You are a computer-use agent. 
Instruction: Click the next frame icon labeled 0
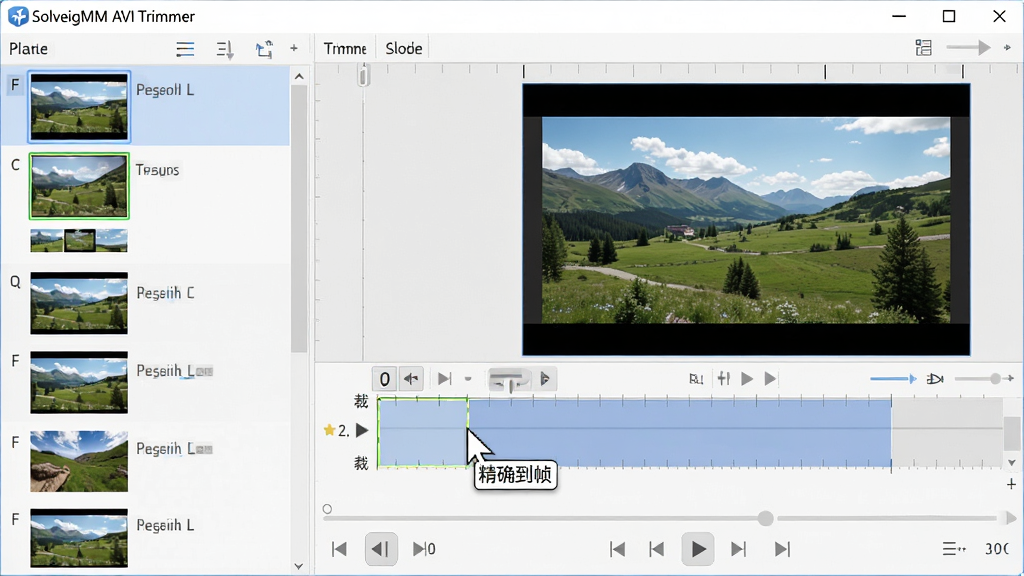[x=424, y=549]
